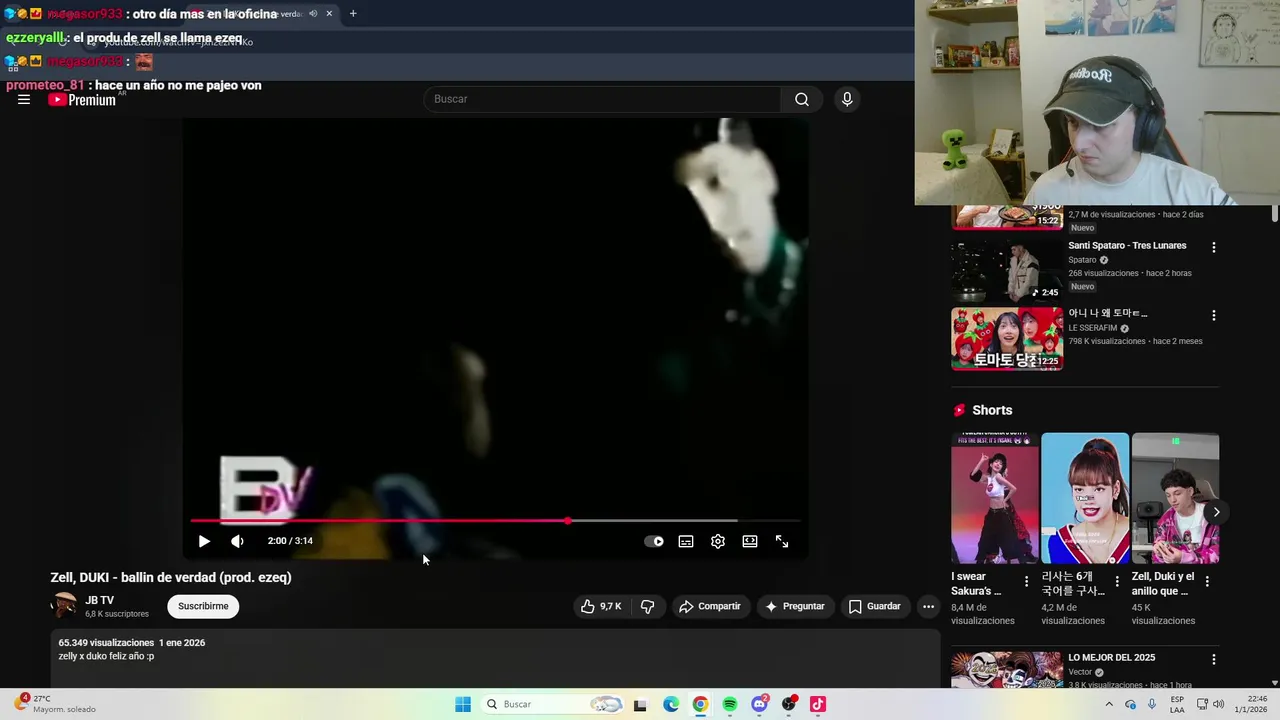The image size is (1280, 720).
Task: Switch to Google Chrome on taskbar
Action: pos(700,704)
